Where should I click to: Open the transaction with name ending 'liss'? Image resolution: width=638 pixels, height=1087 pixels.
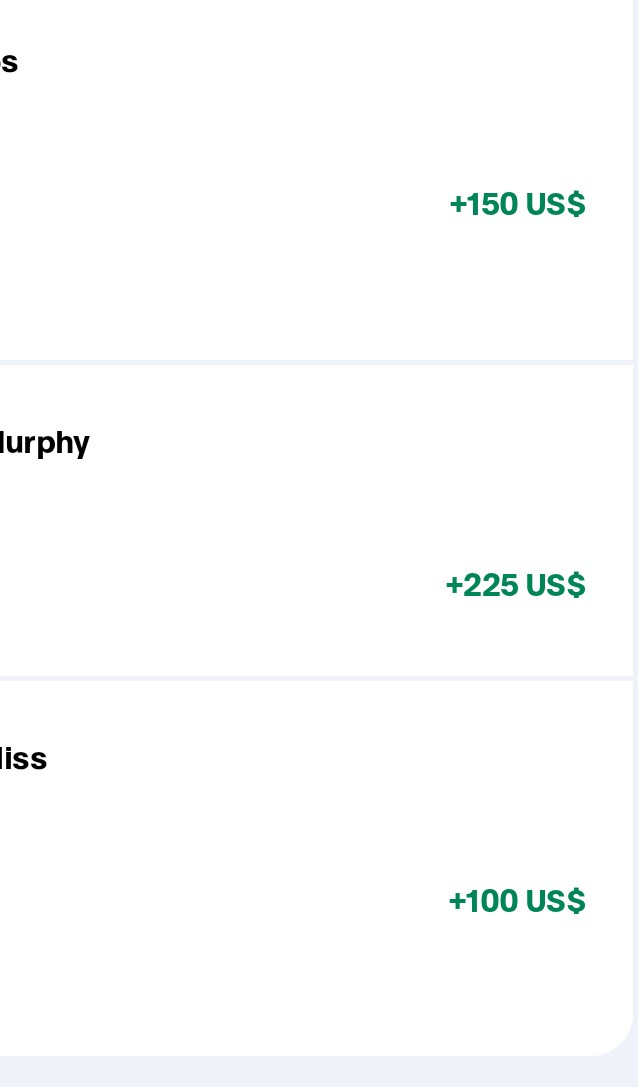(23, 759)
